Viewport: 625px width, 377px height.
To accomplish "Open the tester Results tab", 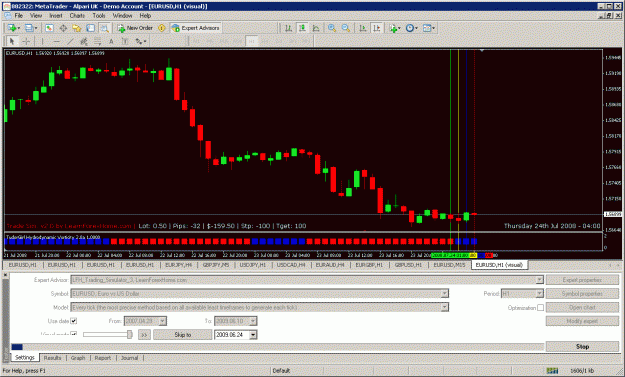I will pos(52,358).
